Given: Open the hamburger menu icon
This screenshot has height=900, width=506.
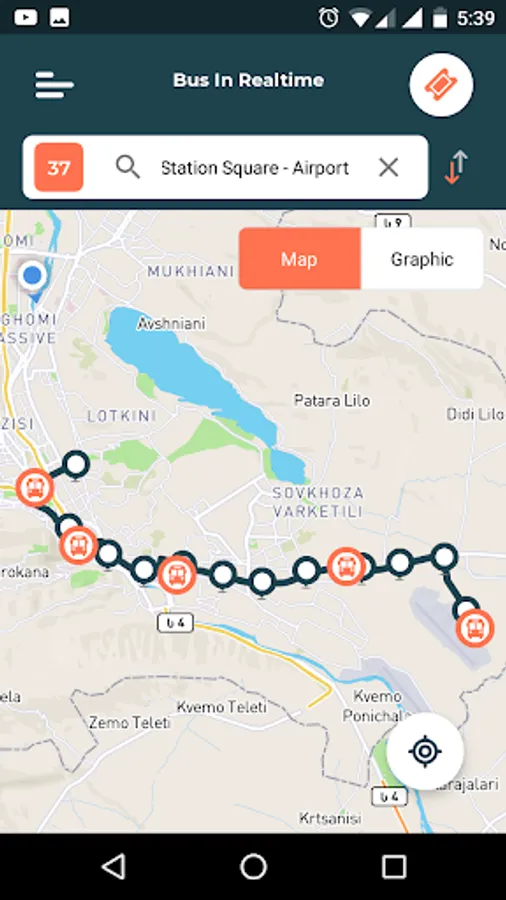Looking at the screenshot, I should point(55,85).
